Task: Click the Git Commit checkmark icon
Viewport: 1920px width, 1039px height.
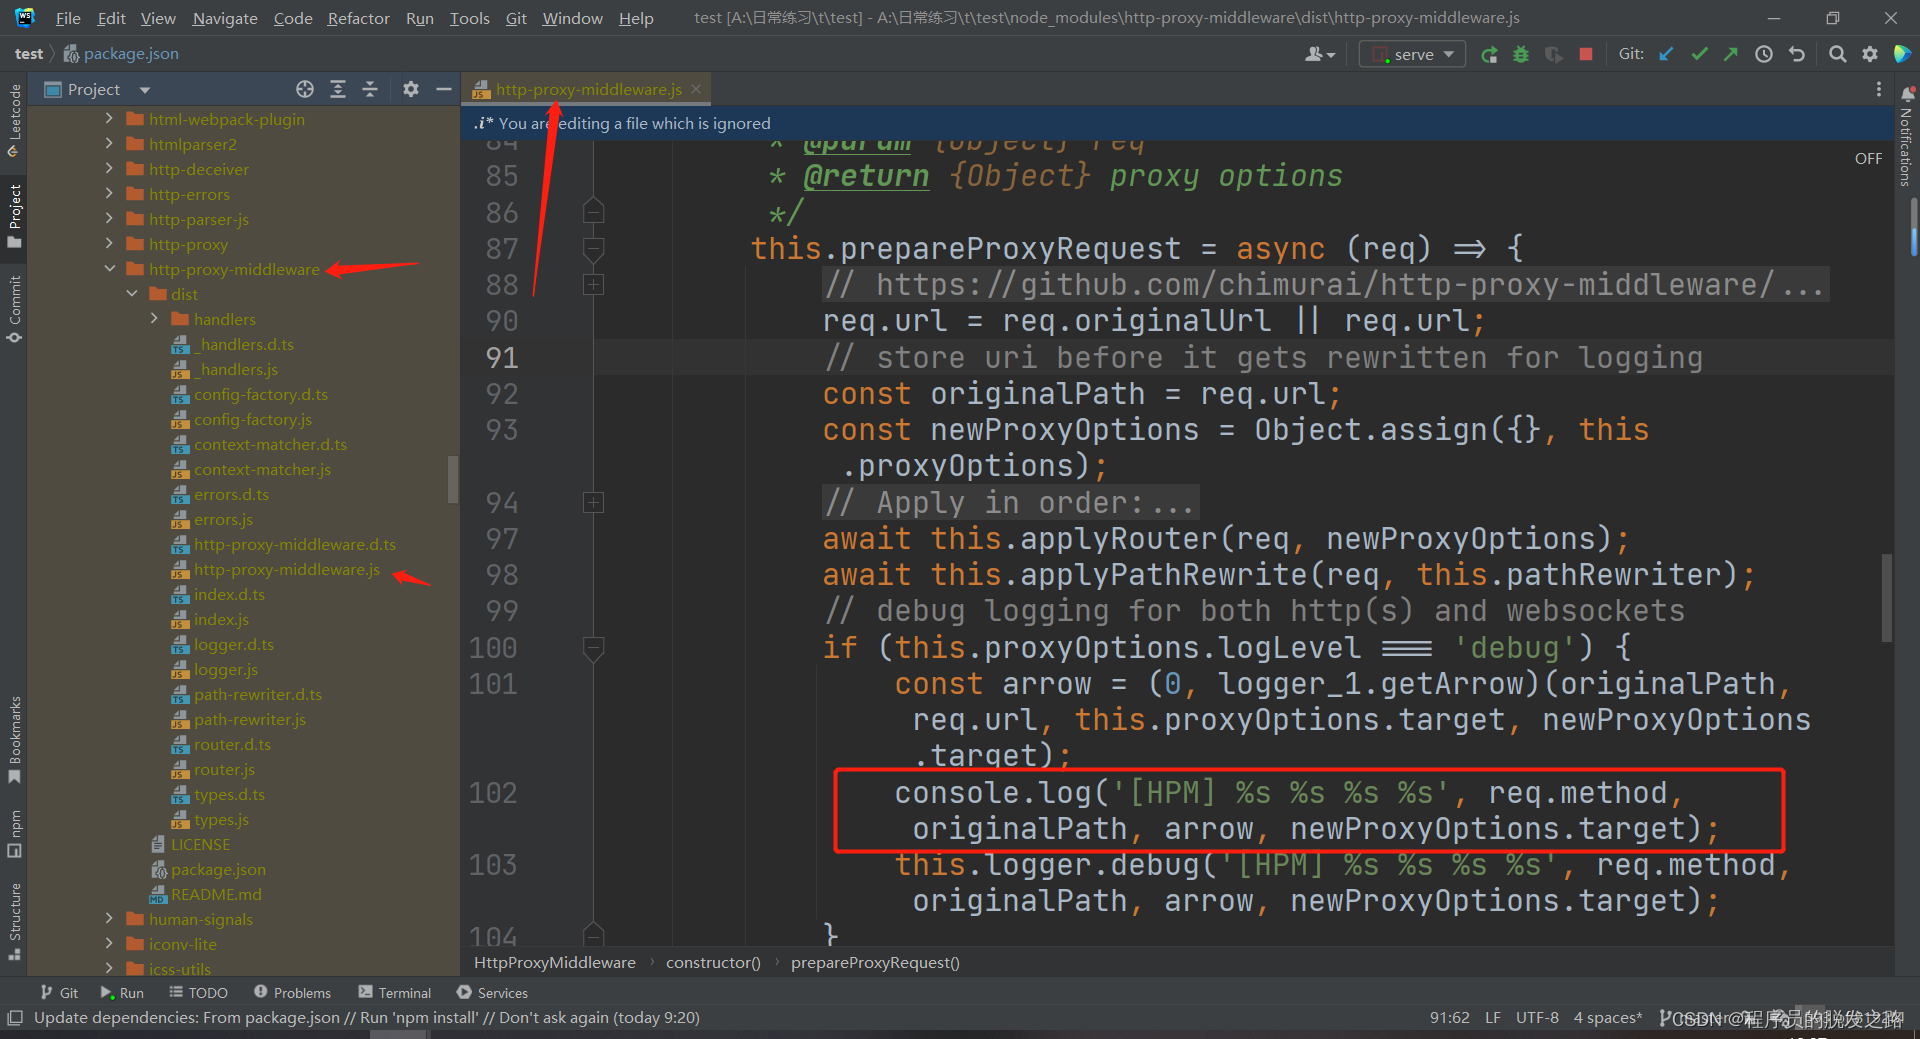Action: click(x=1699, y=55)
